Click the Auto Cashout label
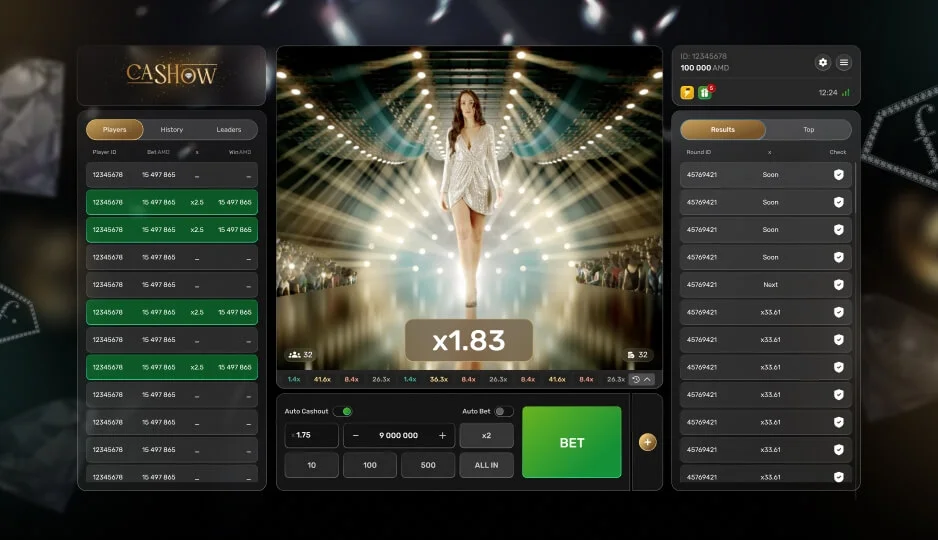 [x=306, y=411]
